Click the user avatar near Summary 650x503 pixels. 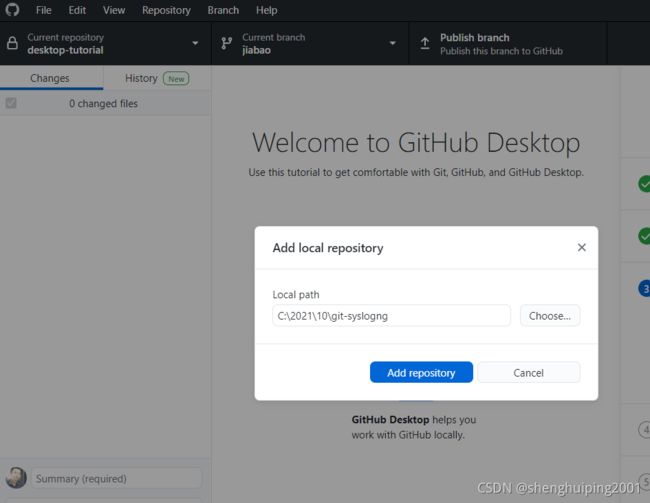[x=16, y=478]
